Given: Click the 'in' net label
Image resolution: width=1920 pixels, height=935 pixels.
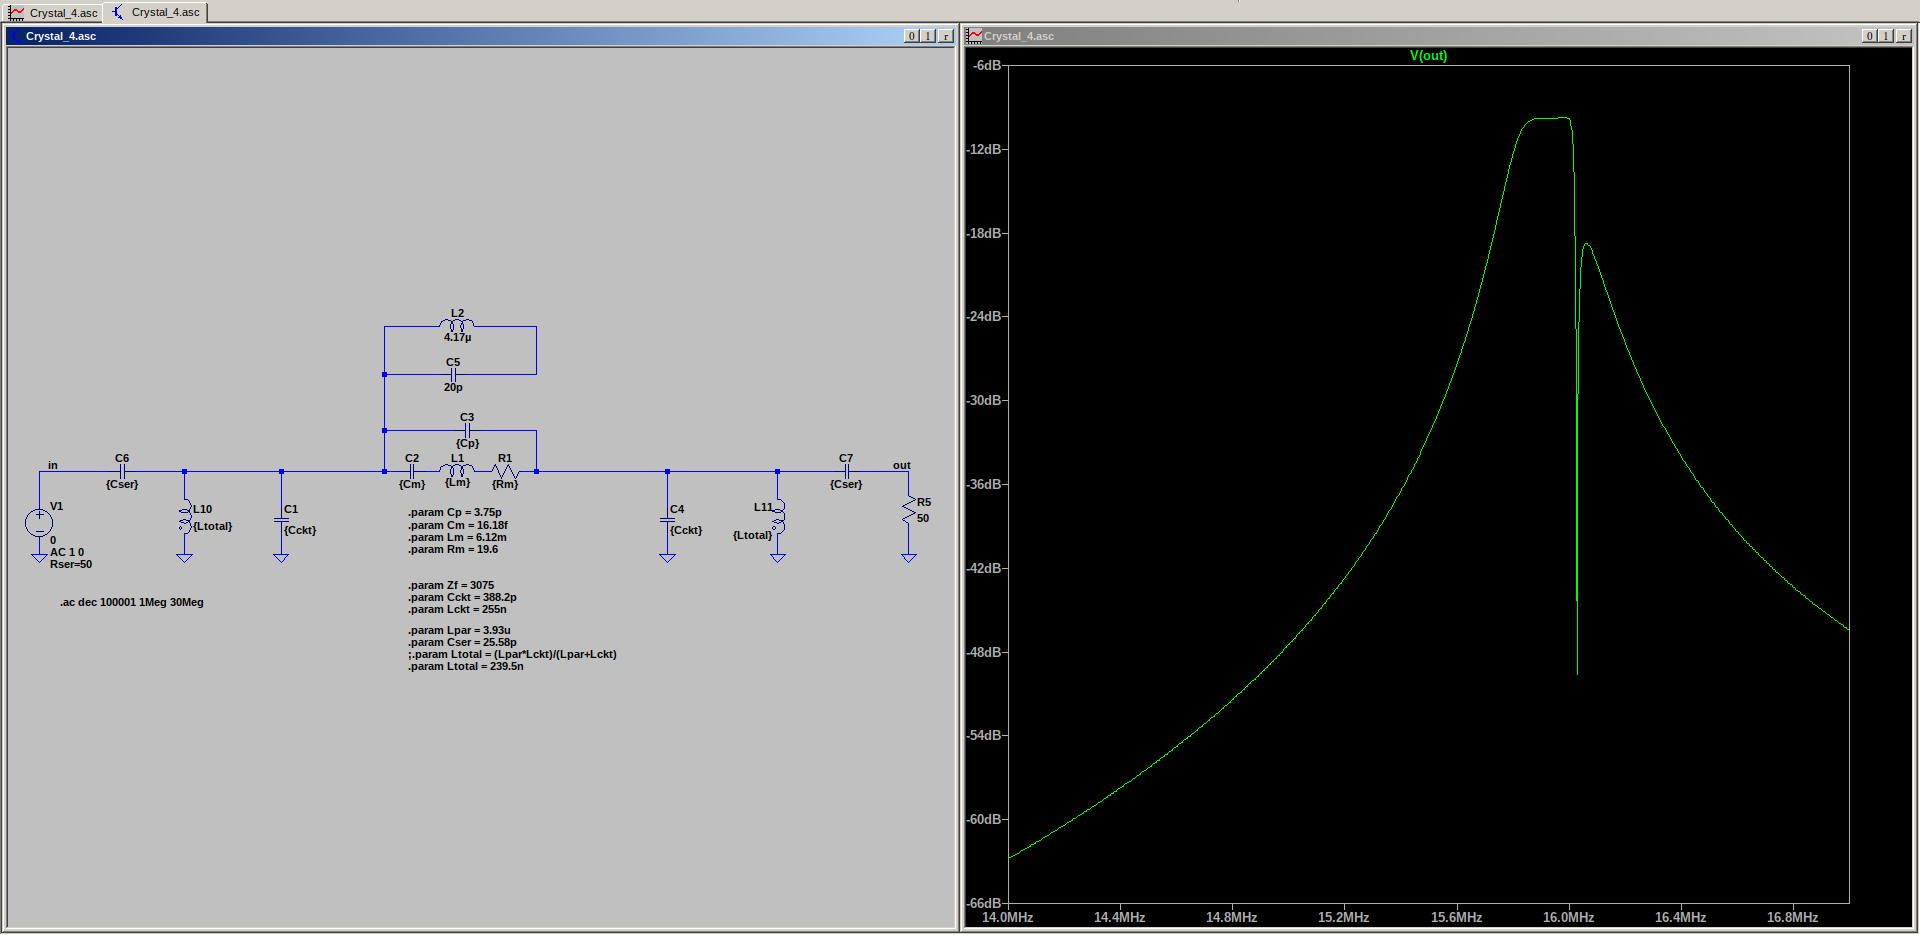Looking at the screenshot, I should click(53, 466).
